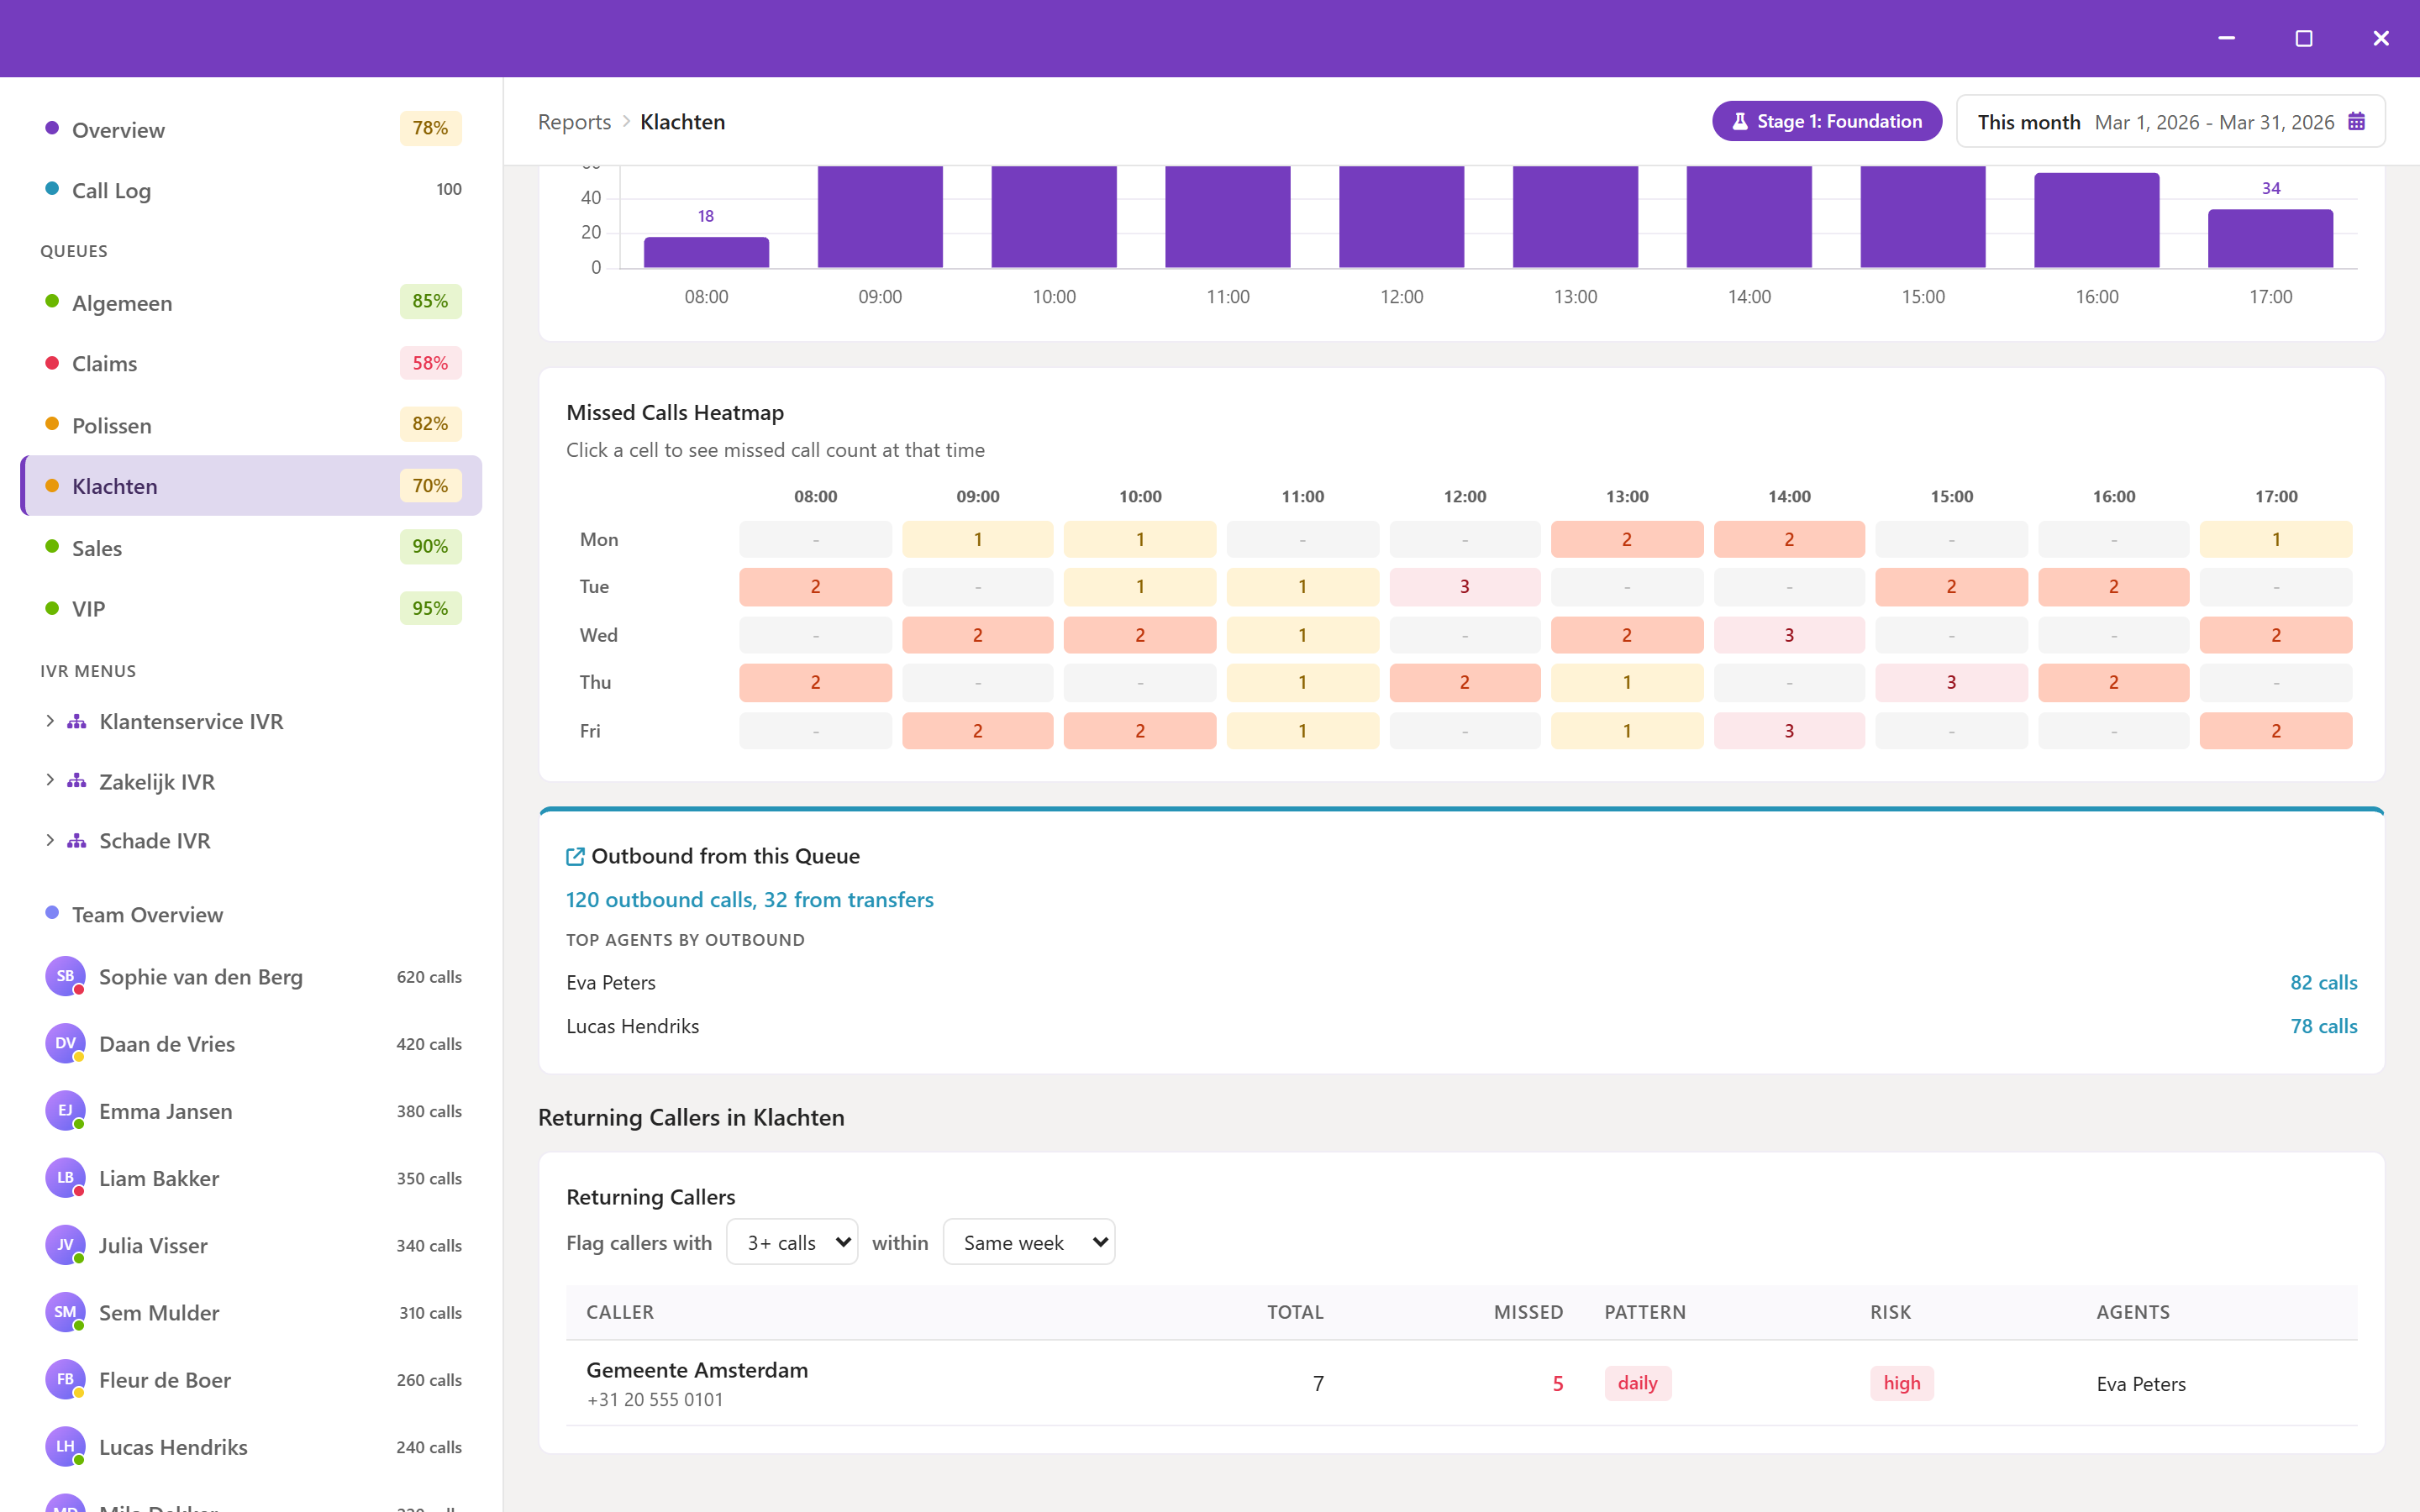Click the calendar icon in date range picker

pyautogui.click(x=2356, y=122)
